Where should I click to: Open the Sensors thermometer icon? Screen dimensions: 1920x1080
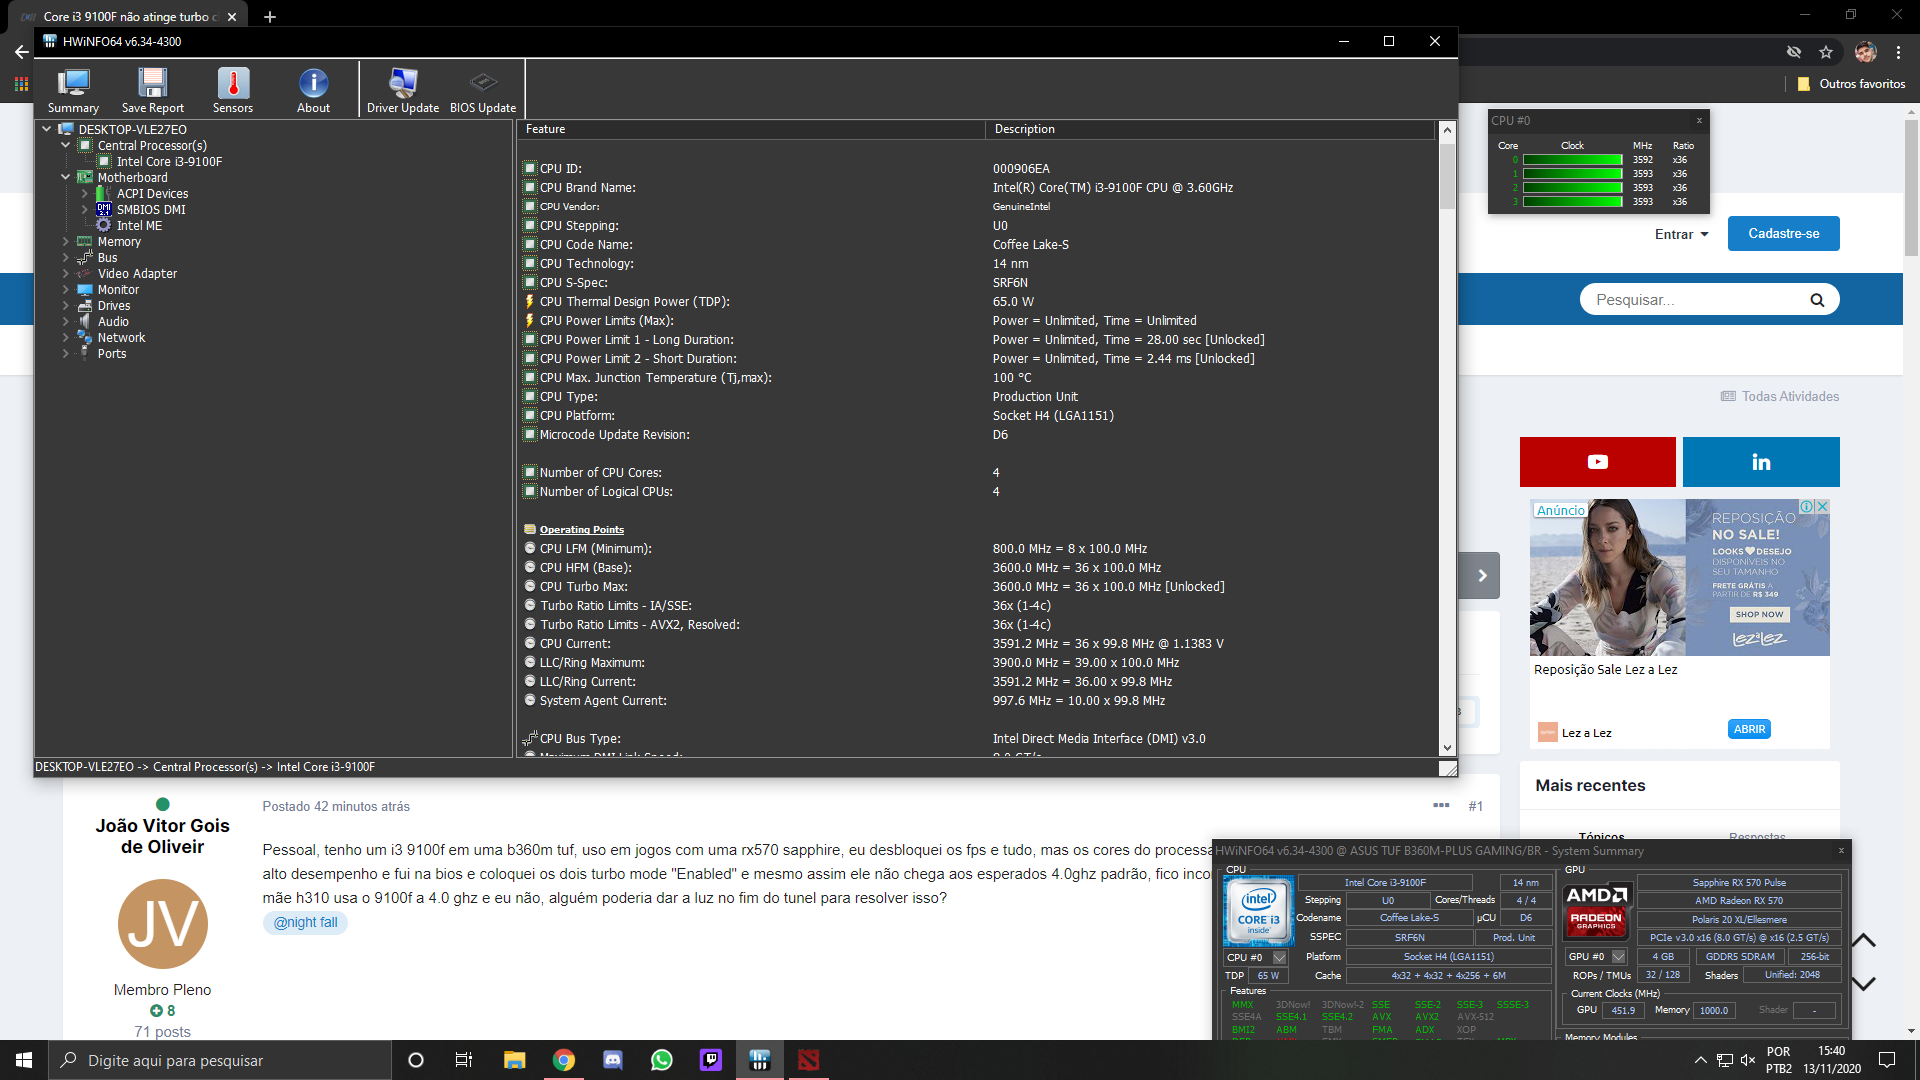pyautogui.click(x=233, y=90)
